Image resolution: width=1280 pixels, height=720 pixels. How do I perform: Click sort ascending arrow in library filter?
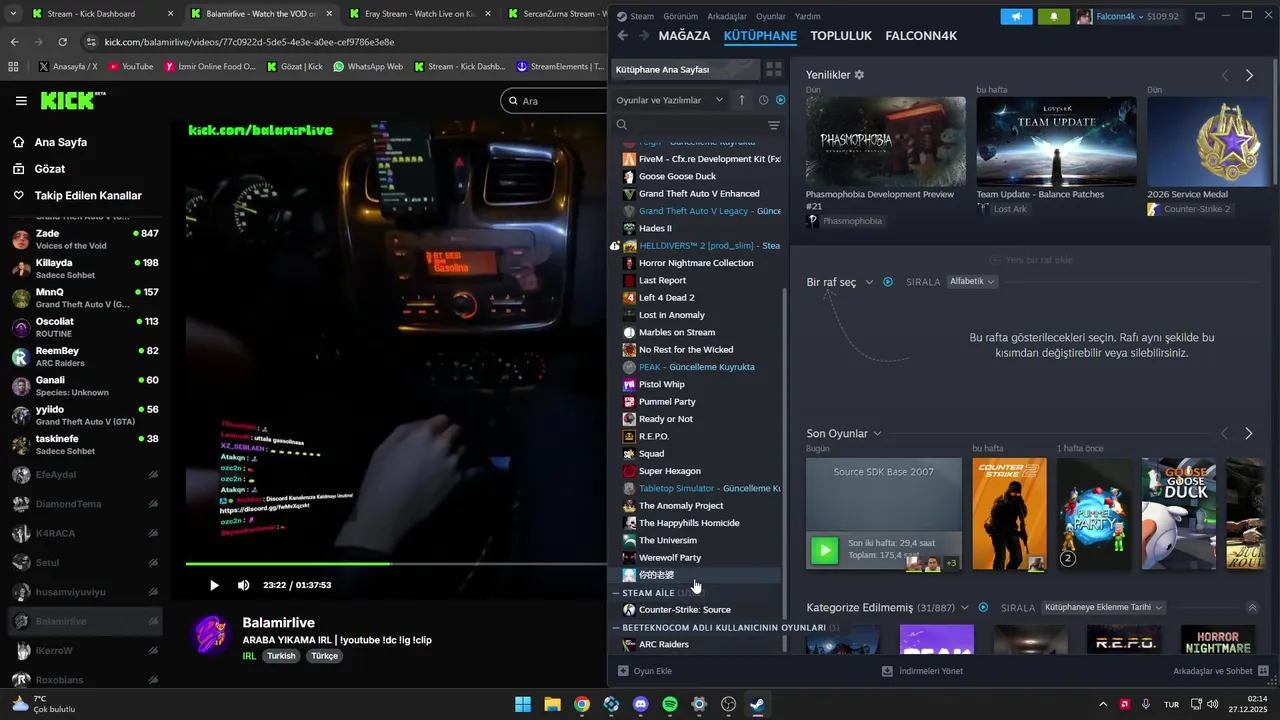click(741, 100)
